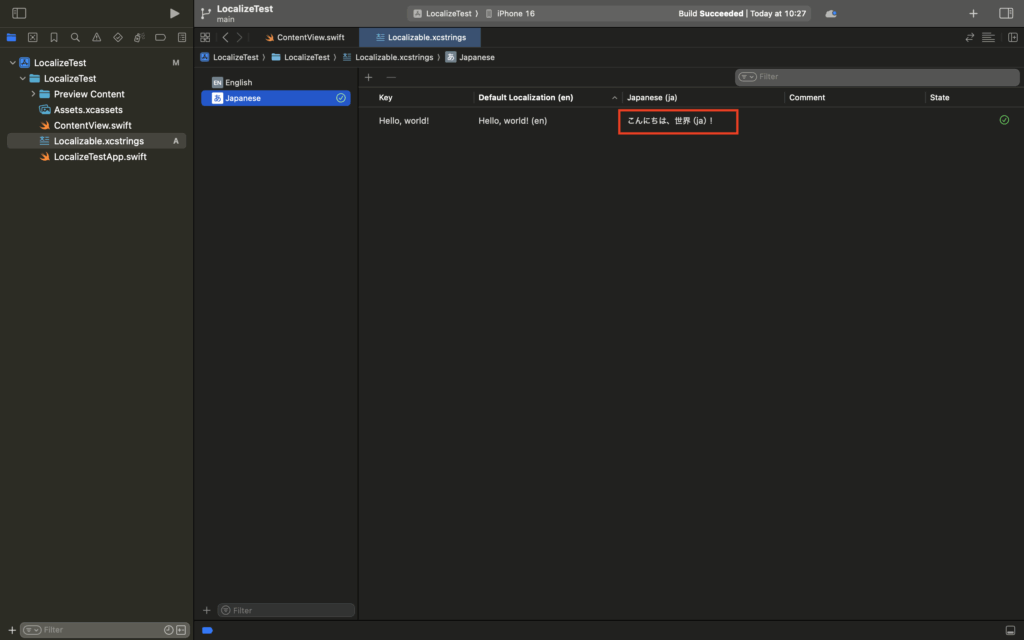Add a file with navigator plus button
The height and width of the screenshot is (640, 1024).
coord(12,630)
